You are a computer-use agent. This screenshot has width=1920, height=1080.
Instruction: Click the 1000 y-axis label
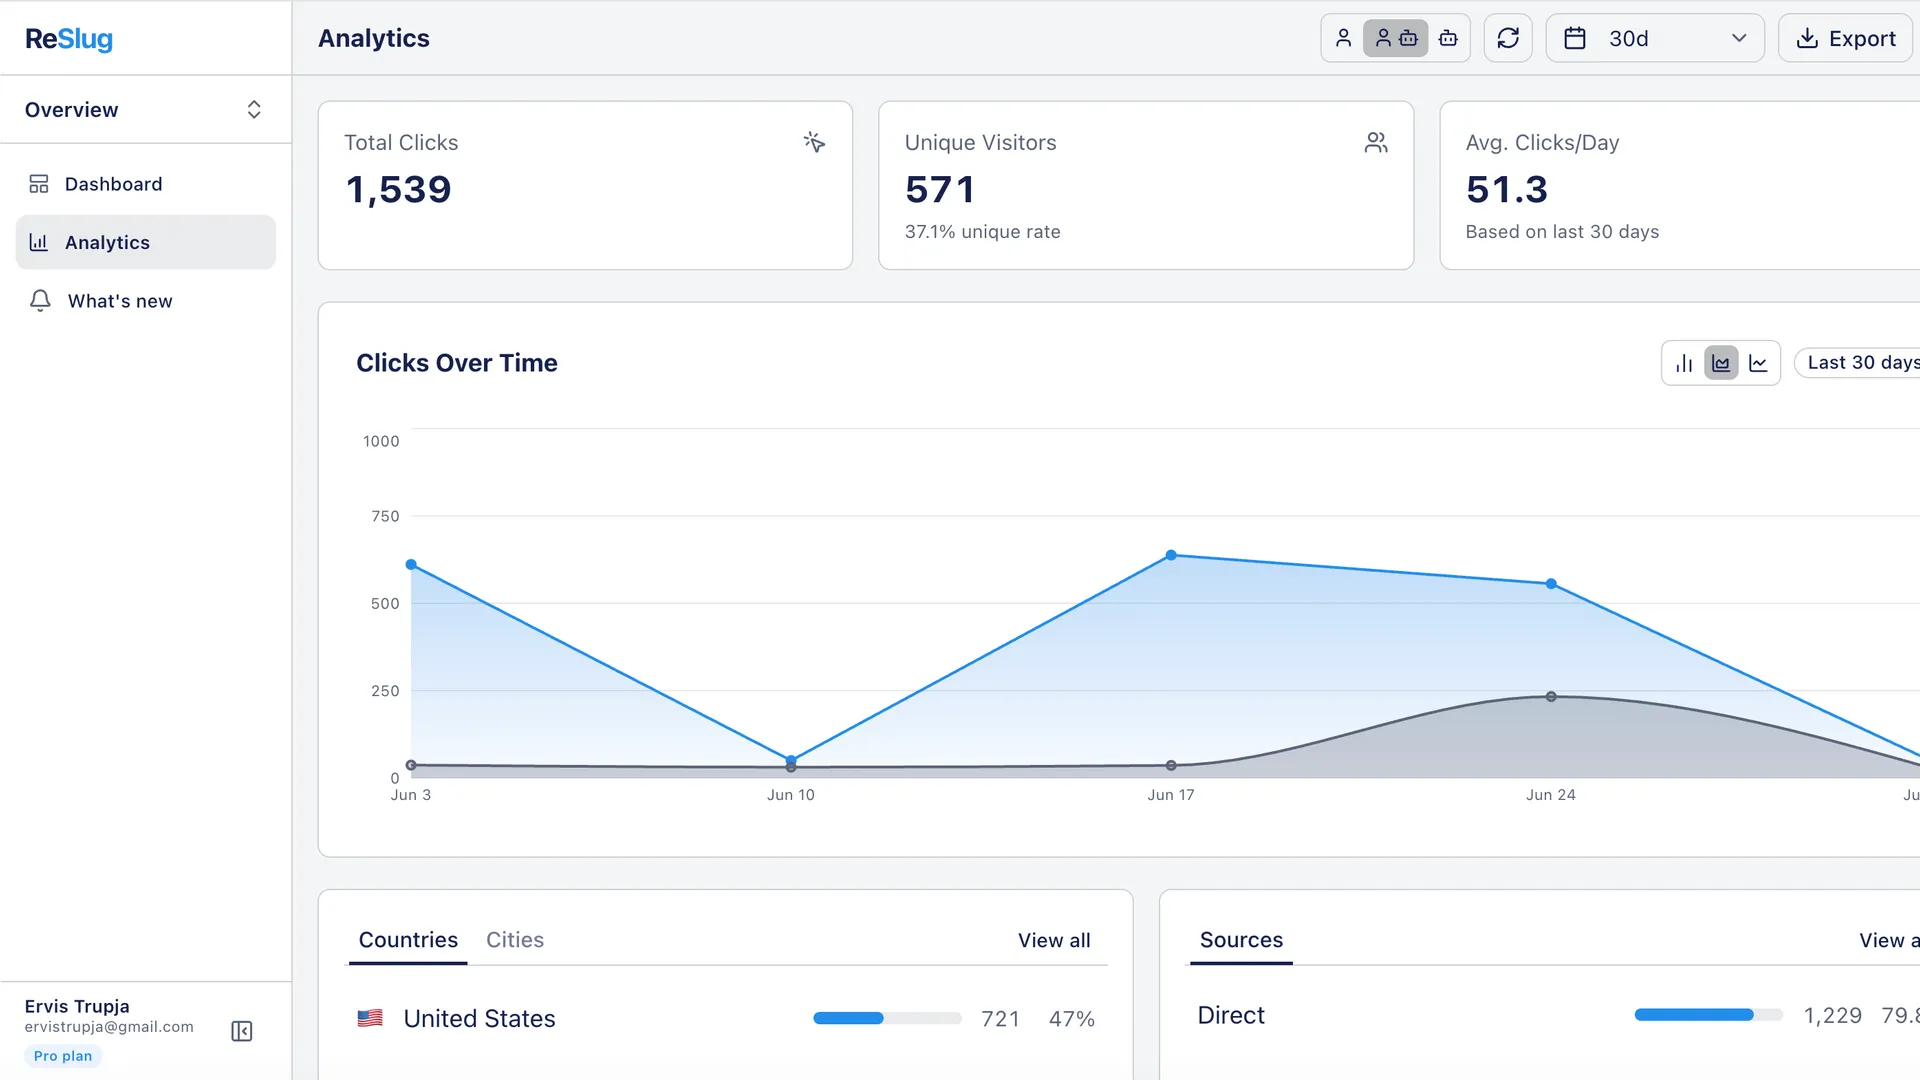(381, 441)
